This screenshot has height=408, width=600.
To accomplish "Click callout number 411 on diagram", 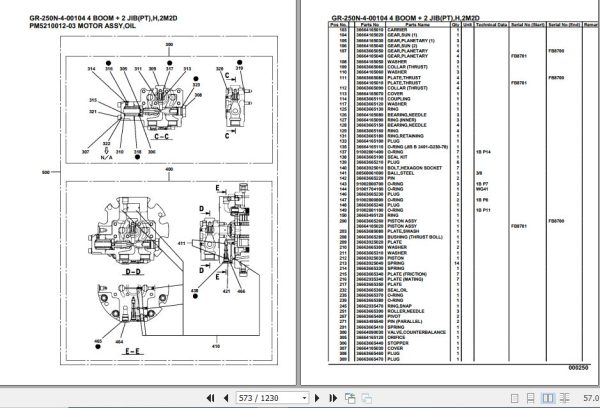I will [182, 243].
